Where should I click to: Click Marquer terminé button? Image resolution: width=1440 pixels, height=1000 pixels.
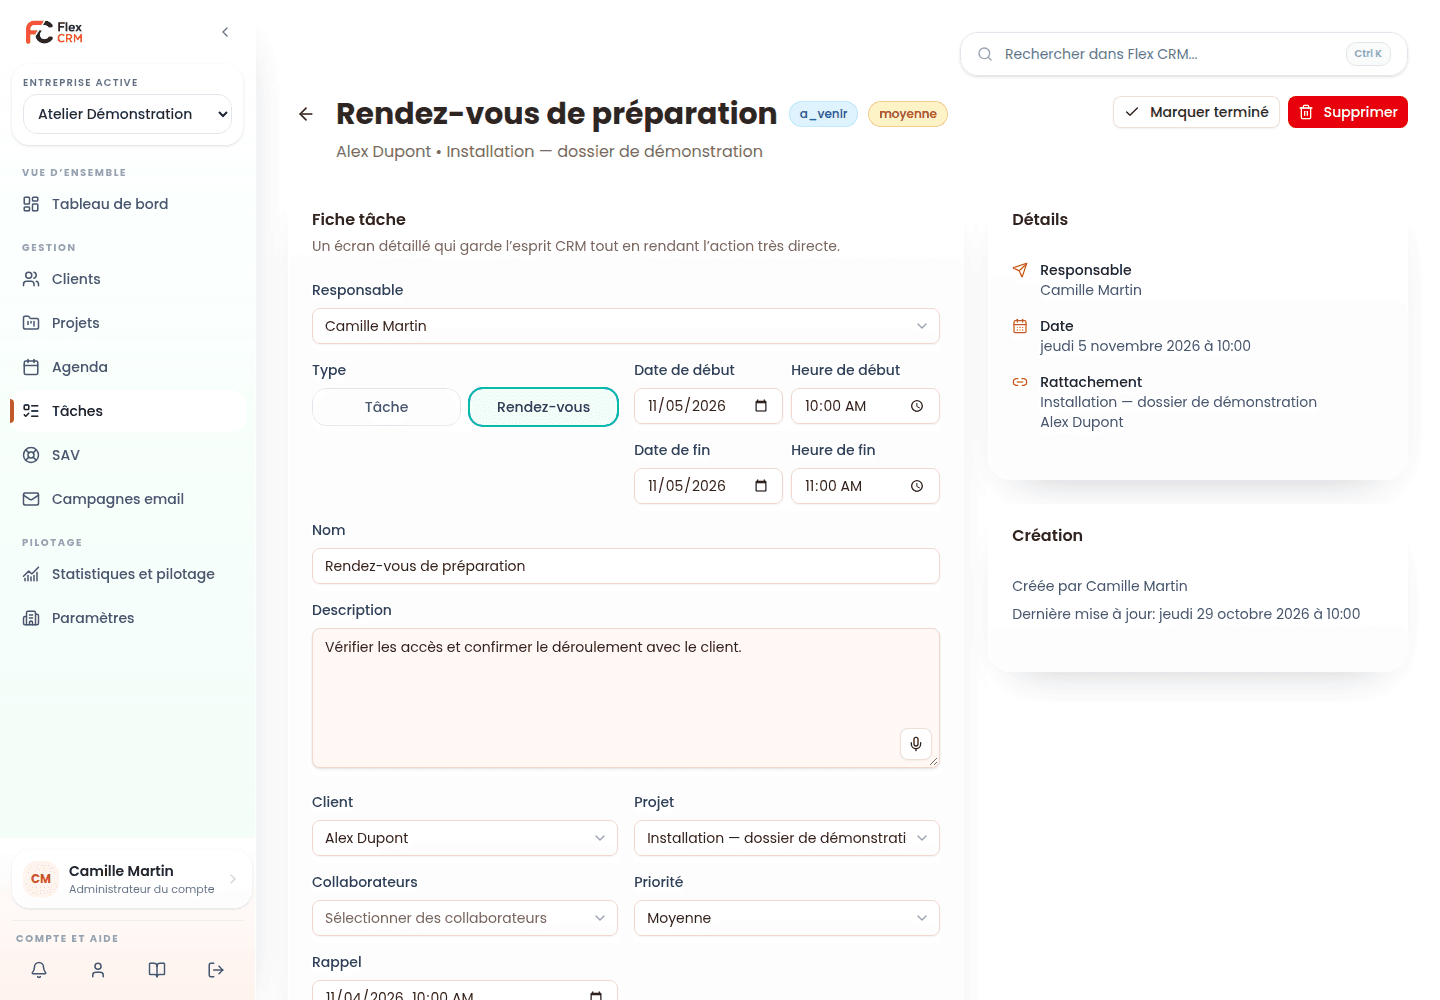1196,112
